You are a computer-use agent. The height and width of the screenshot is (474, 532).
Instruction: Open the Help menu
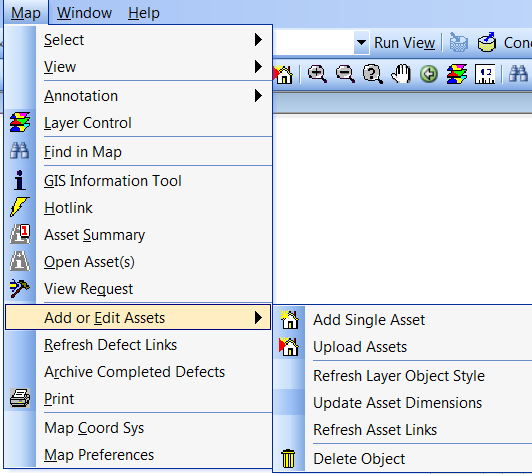(x=144, y=13)
